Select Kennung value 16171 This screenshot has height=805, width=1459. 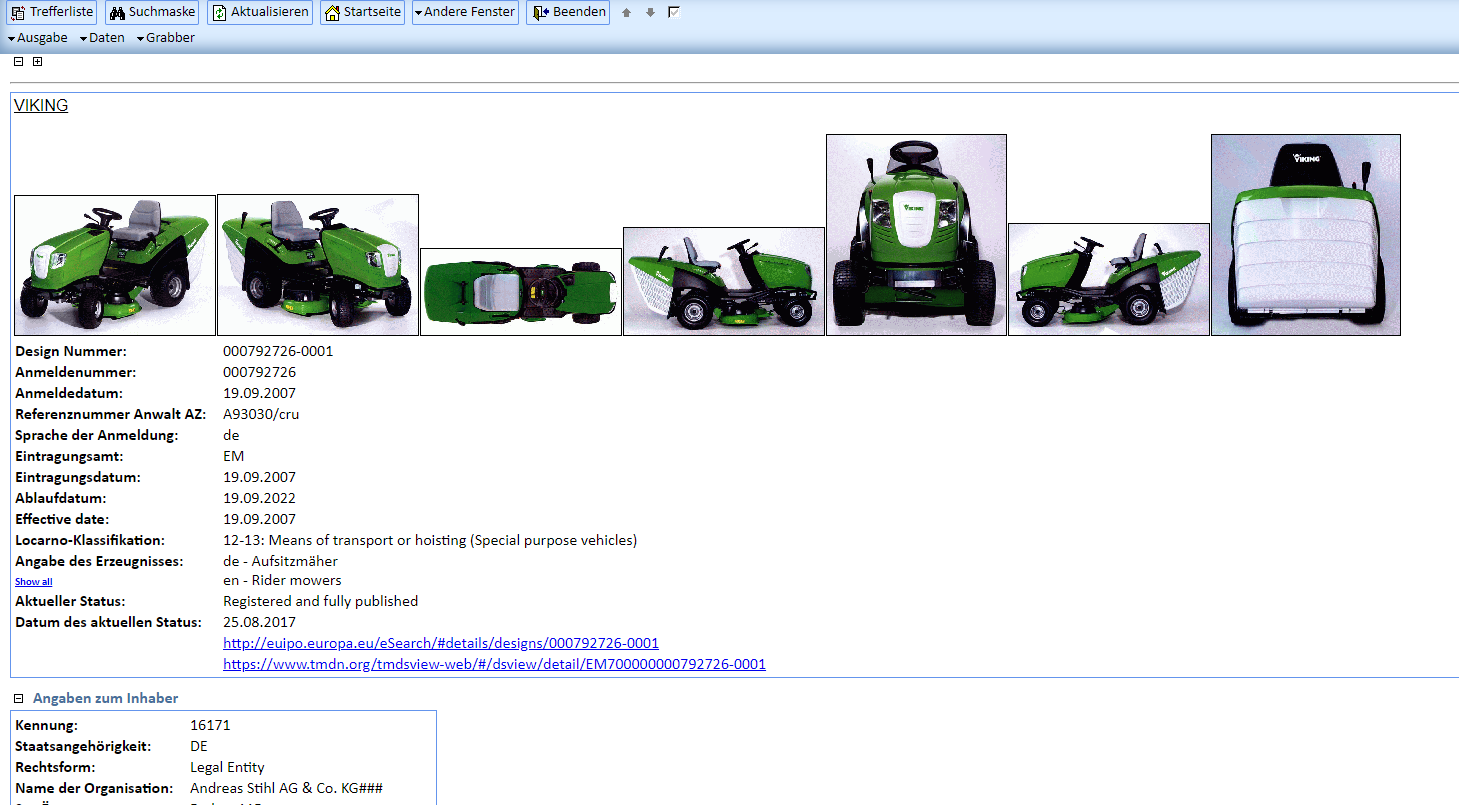[x=210, y=725]
